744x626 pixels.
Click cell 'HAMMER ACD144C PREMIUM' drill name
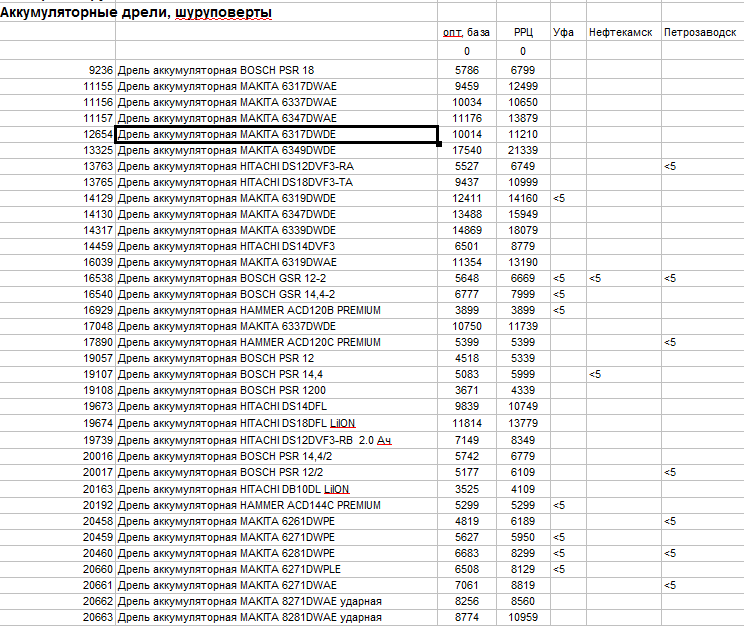(x=276, y=505)
